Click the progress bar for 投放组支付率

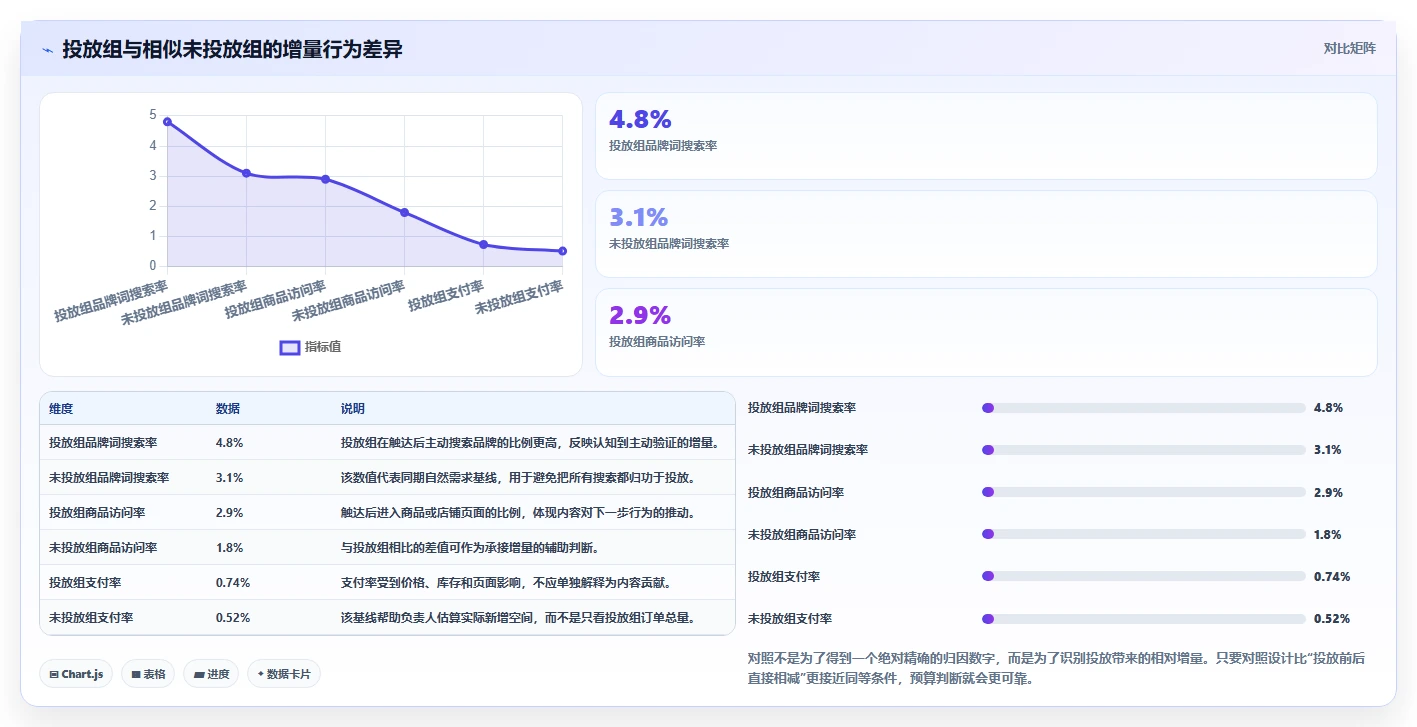pyautogui.click(x=1144, y=576)
